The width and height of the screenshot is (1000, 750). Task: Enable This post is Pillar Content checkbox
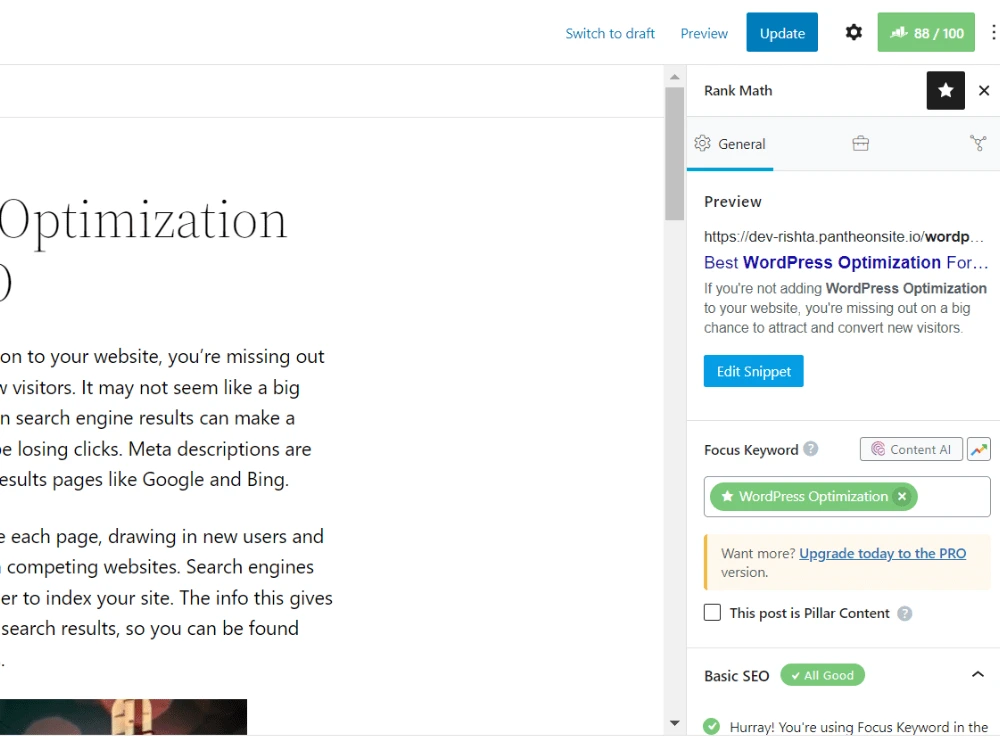[x=712, y=613]
